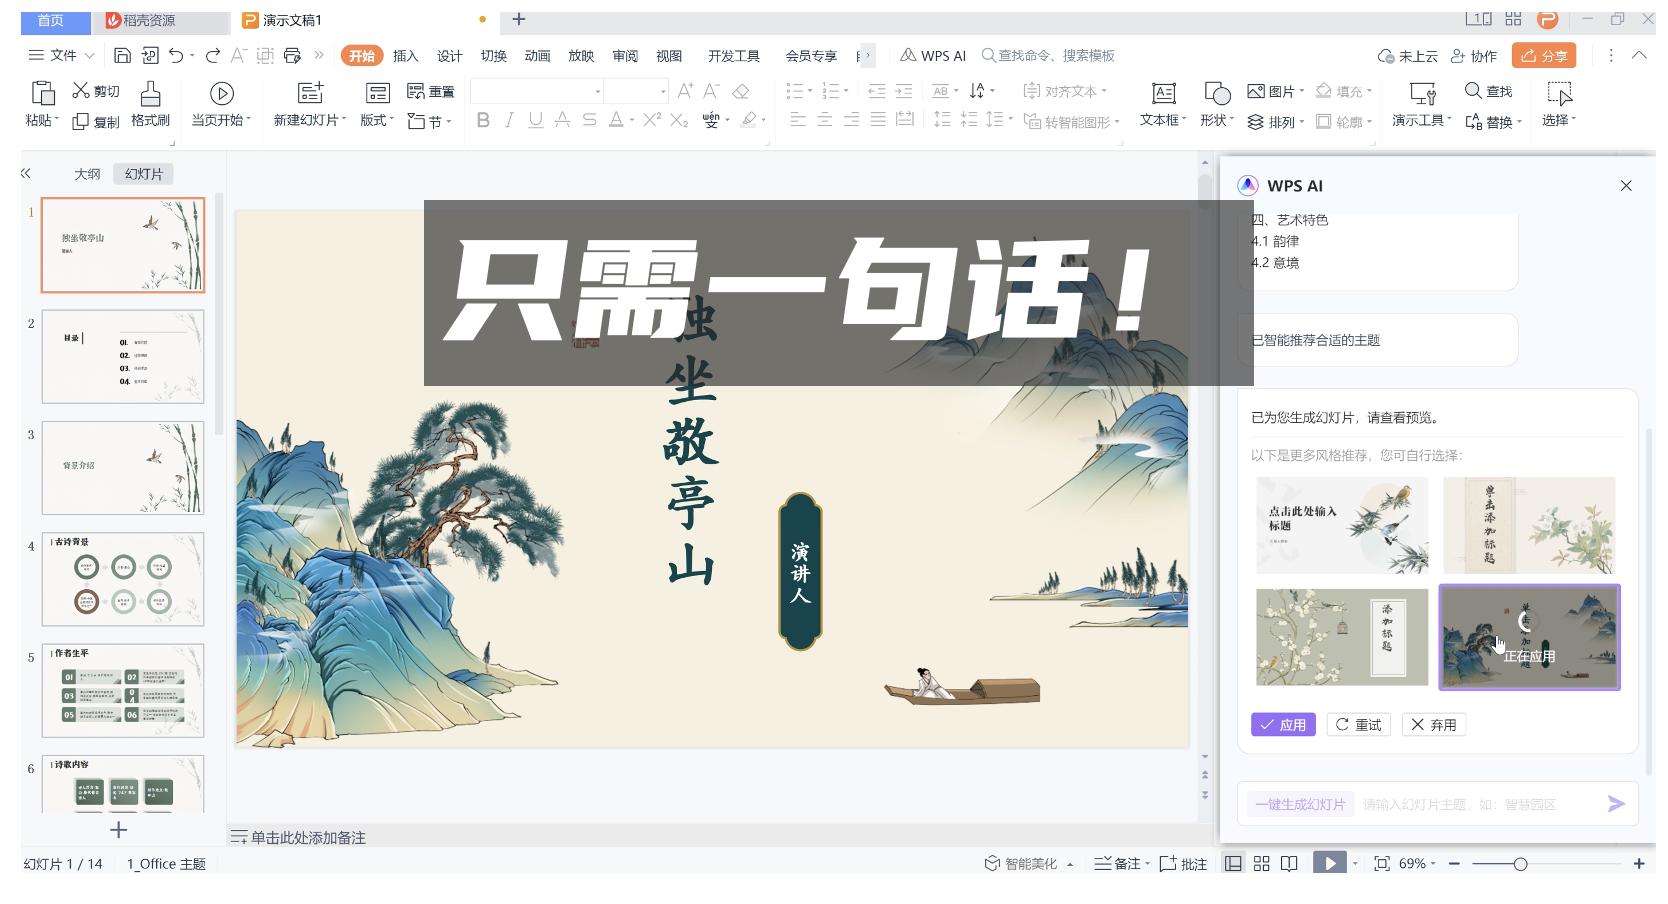Open the 选择 selection dropdown
This screenshot has height=904, width=1668.
[x=1560, y=103]
